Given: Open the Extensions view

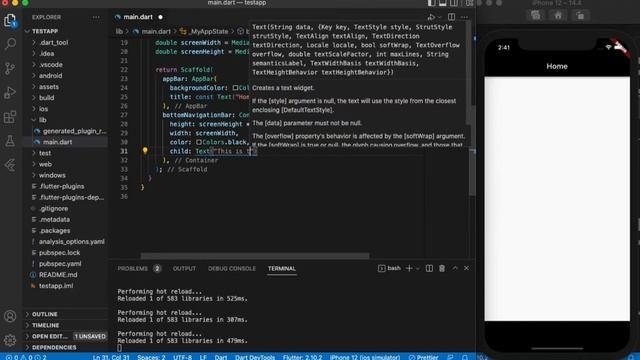Looking at the screenshot, I should [10, 117].
